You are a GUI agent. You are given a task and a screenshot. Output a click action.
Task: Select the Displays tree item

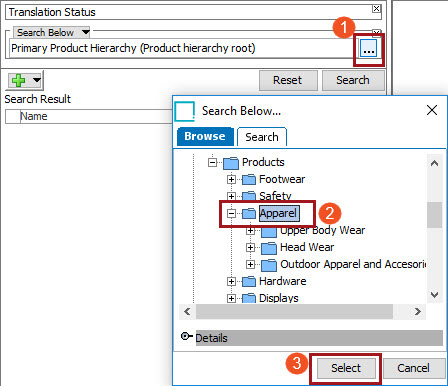pos(279,298)
